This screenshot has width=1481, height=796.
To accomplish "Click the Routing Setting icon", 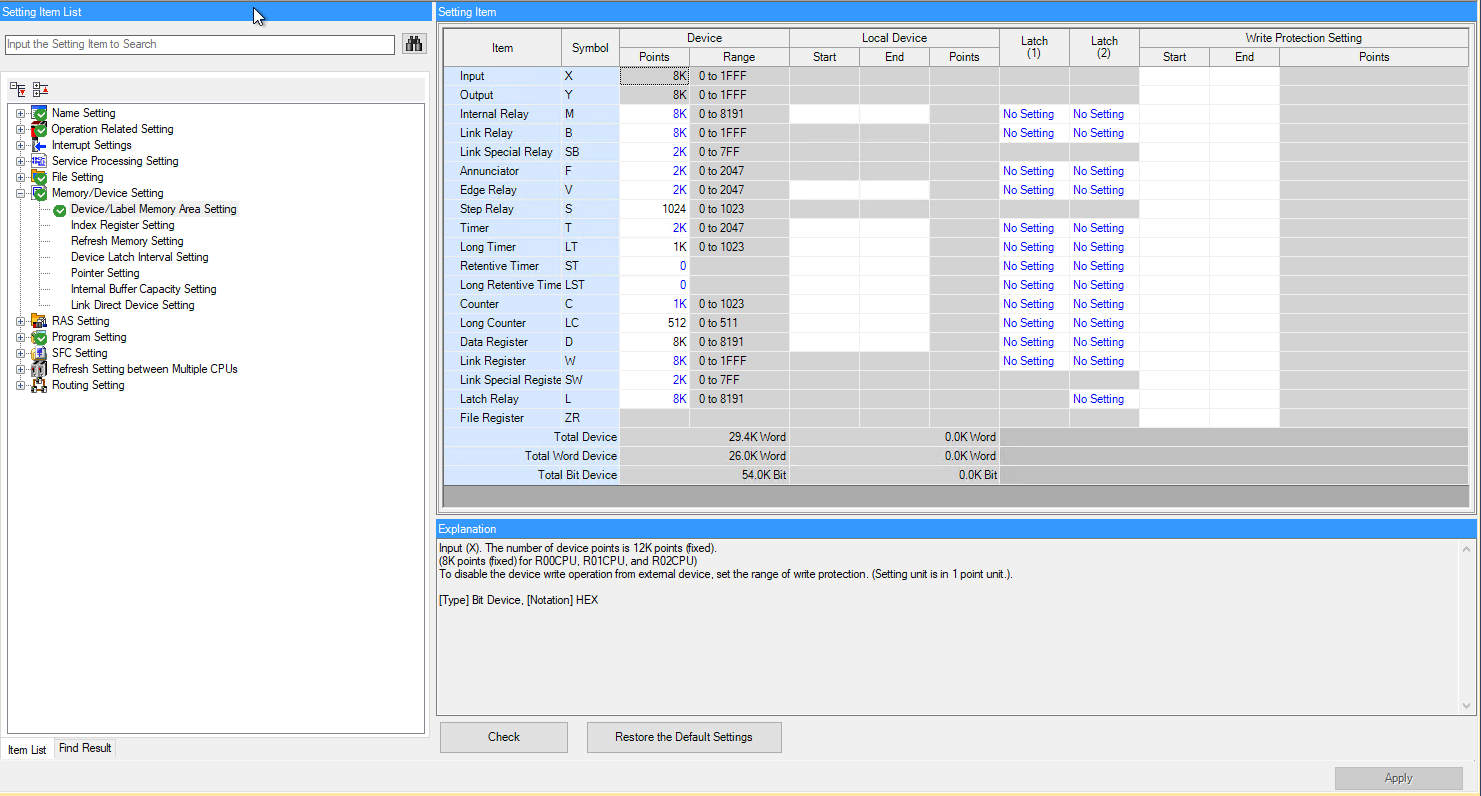I will tap(39, 385).
